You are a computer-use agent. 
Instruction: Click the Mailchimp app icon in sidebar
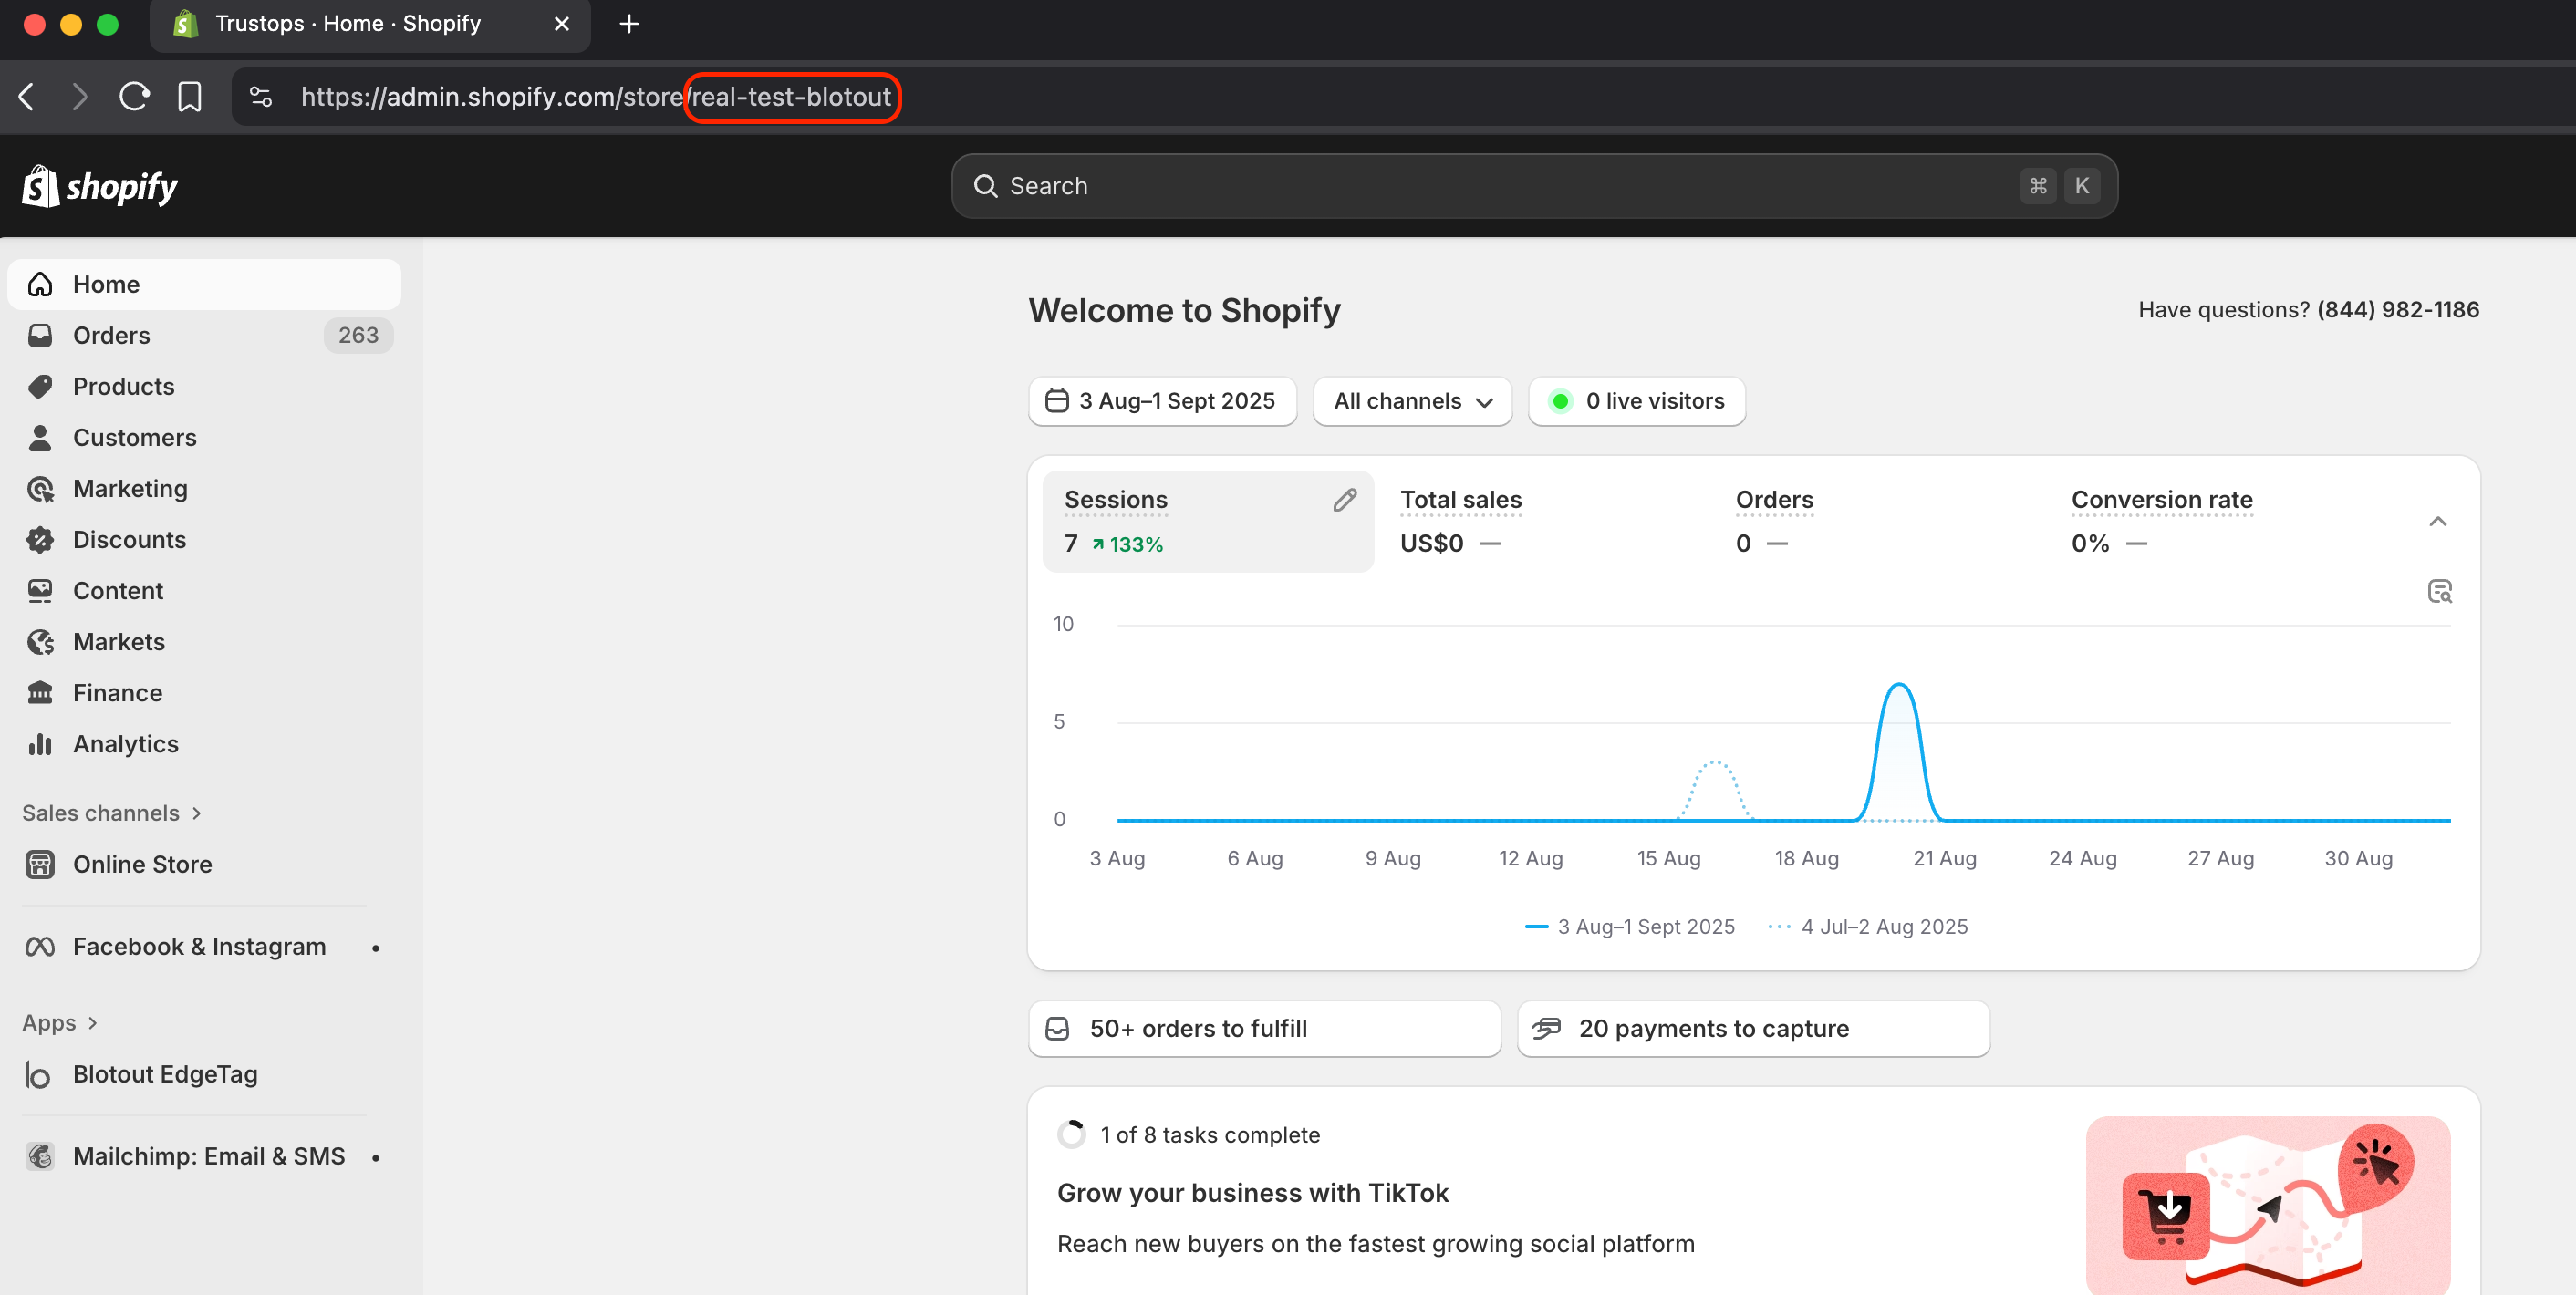tap(40, 1156)
